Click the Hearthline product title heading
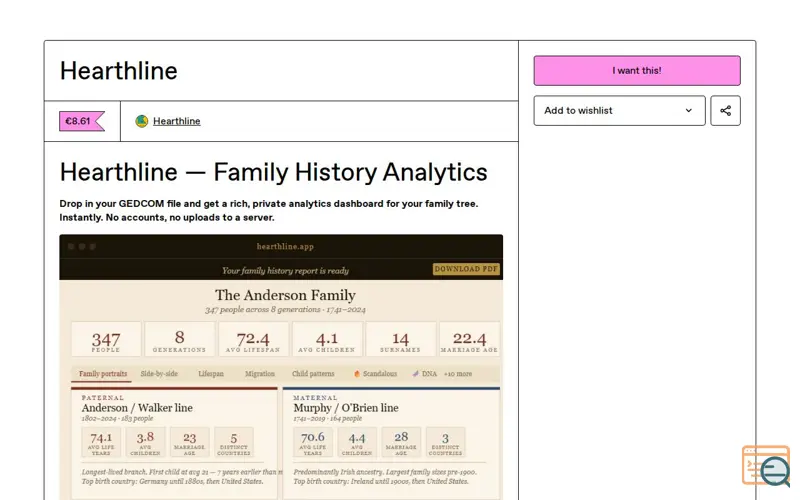Screen dimensions: 800x500 [118, 70]
